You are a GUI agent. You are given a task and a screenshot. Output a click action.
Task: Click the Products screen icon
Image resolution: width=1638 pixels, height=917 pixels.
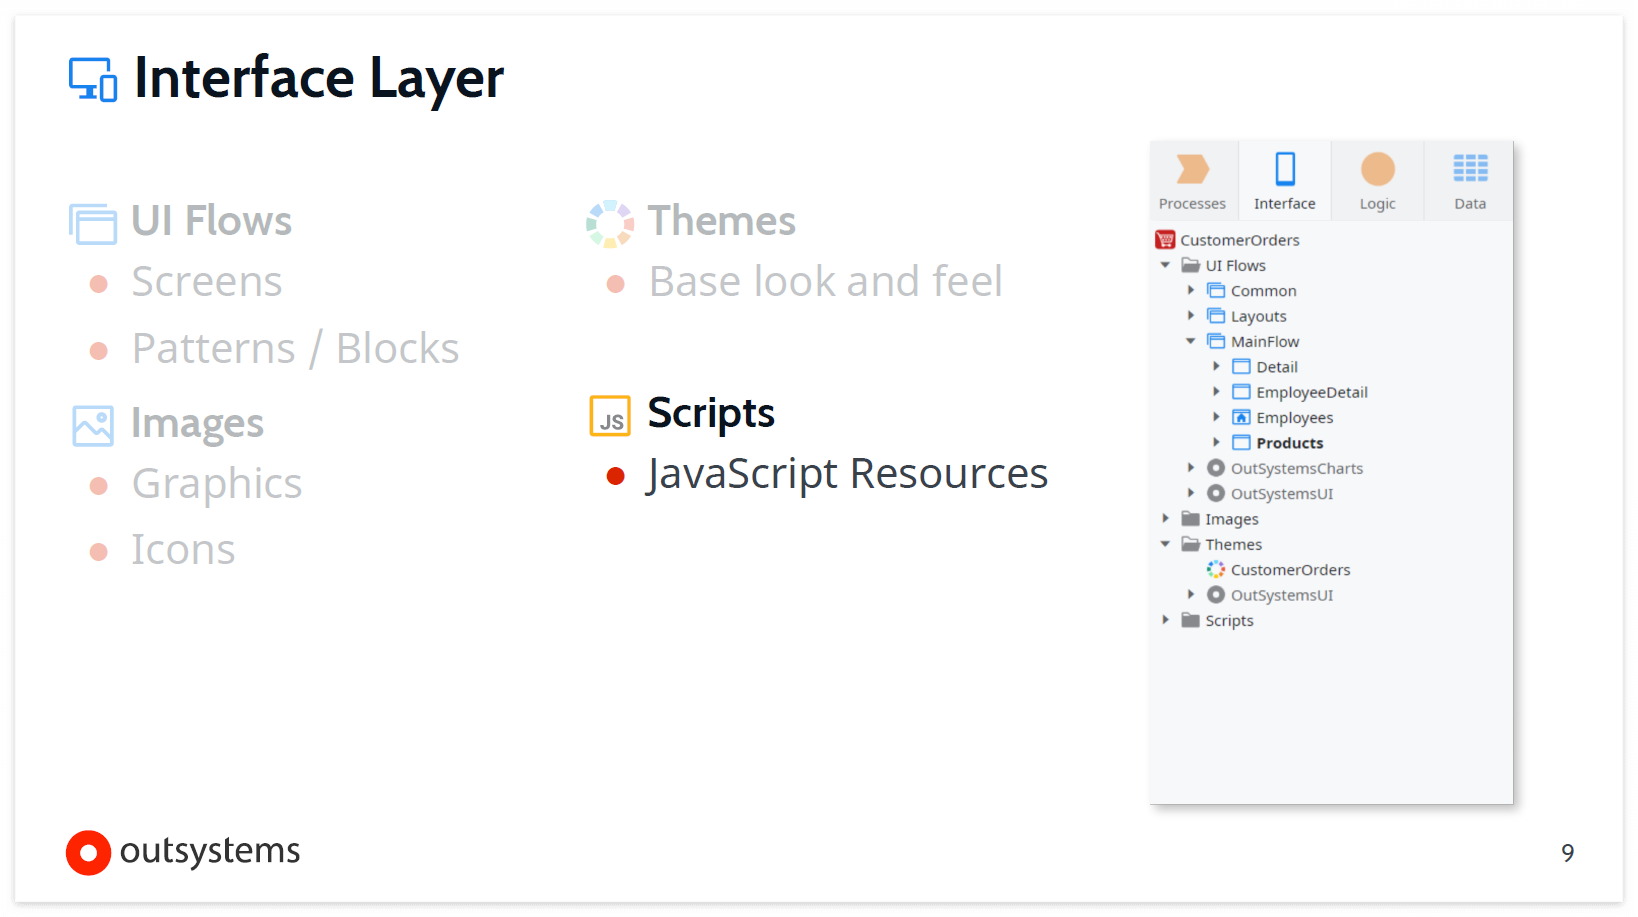click(1241, 443)
